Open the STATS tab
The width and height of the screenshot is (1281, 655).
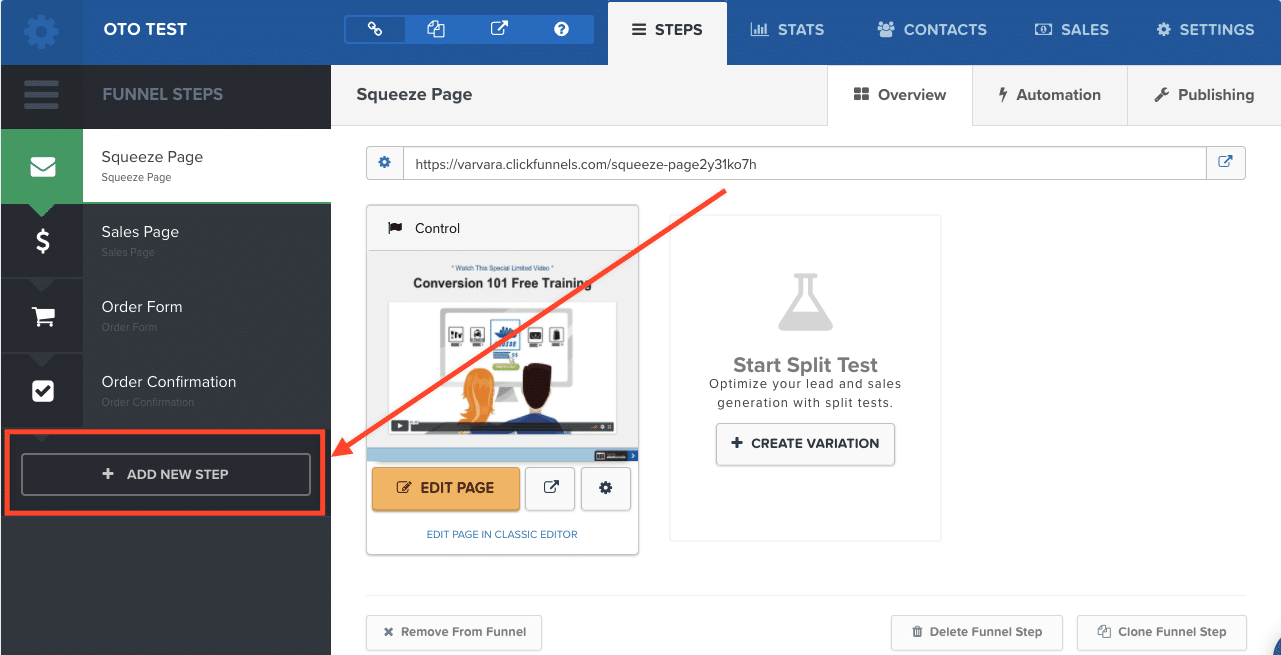pyautogui.click(x=787, y=30)
